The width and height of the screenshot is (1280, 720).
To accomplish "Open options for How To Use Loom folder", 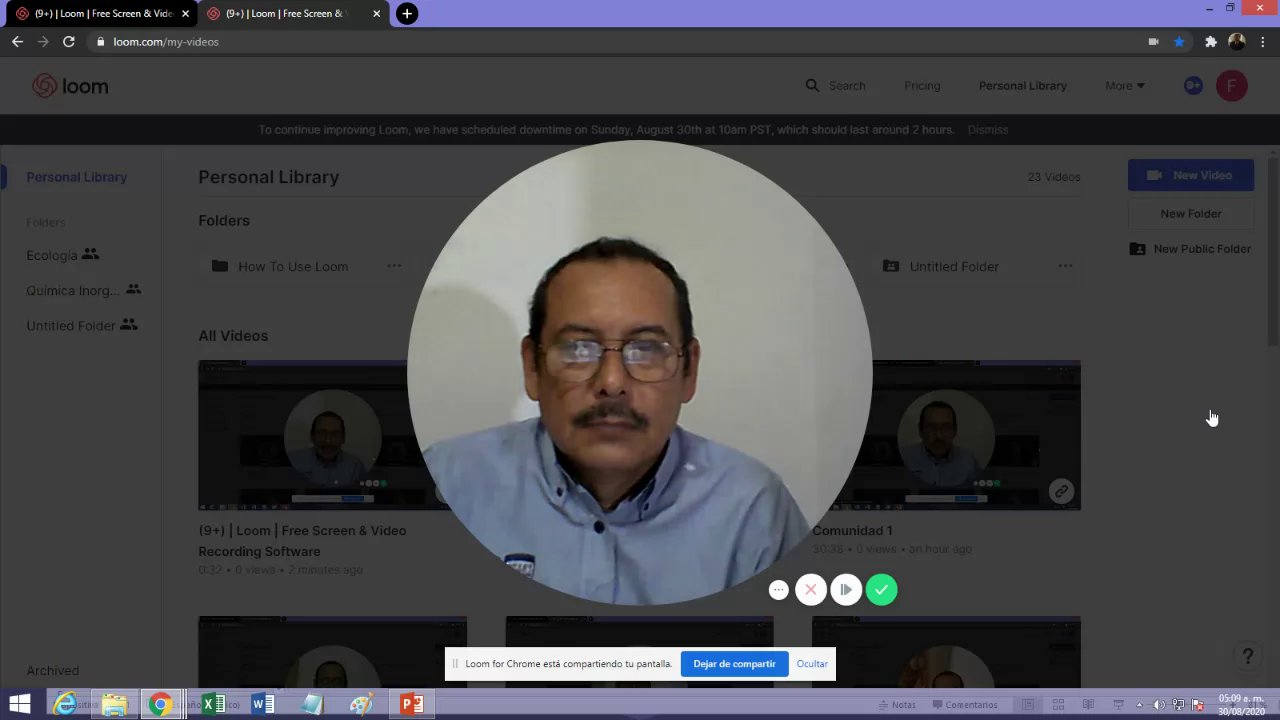I will (x=394, y=266).
